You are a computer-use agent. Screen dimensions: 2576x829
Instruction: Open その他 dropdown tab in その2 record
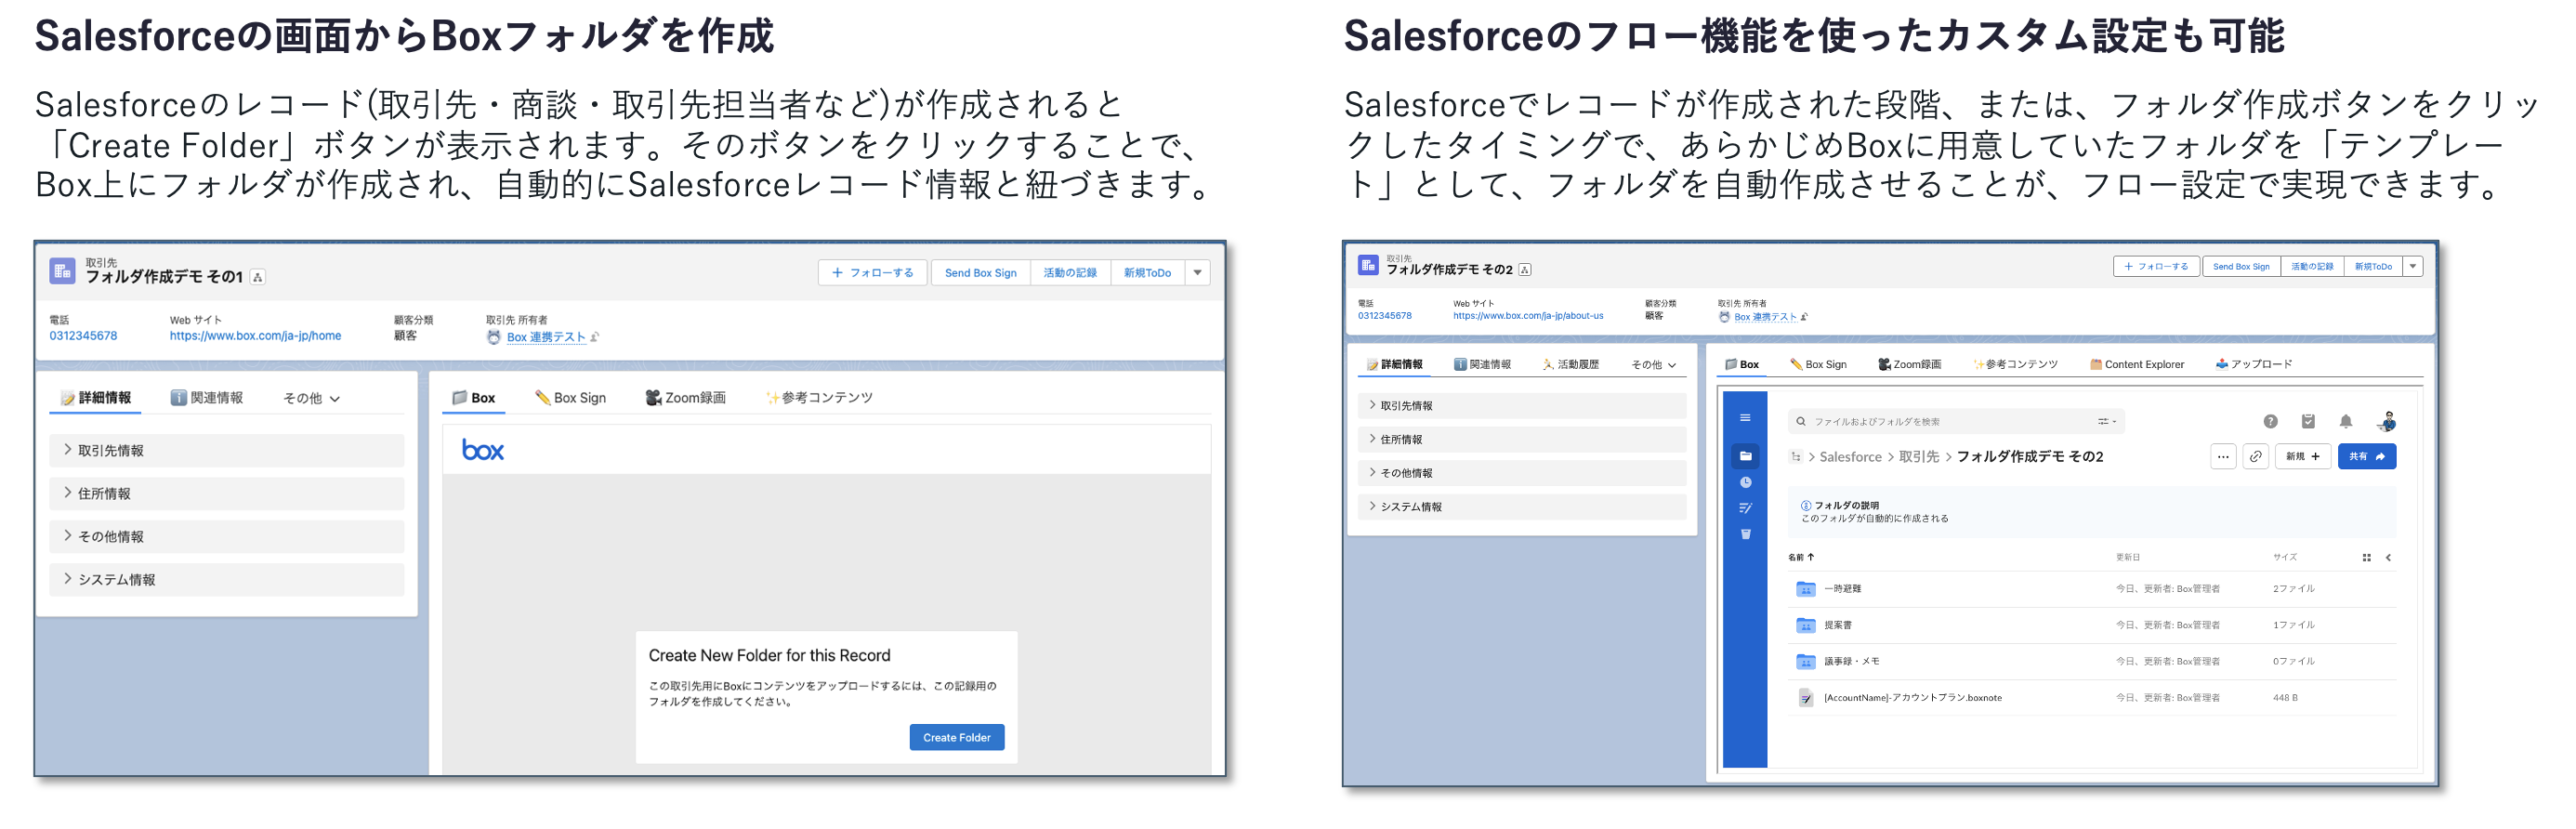pos(1653,364)
